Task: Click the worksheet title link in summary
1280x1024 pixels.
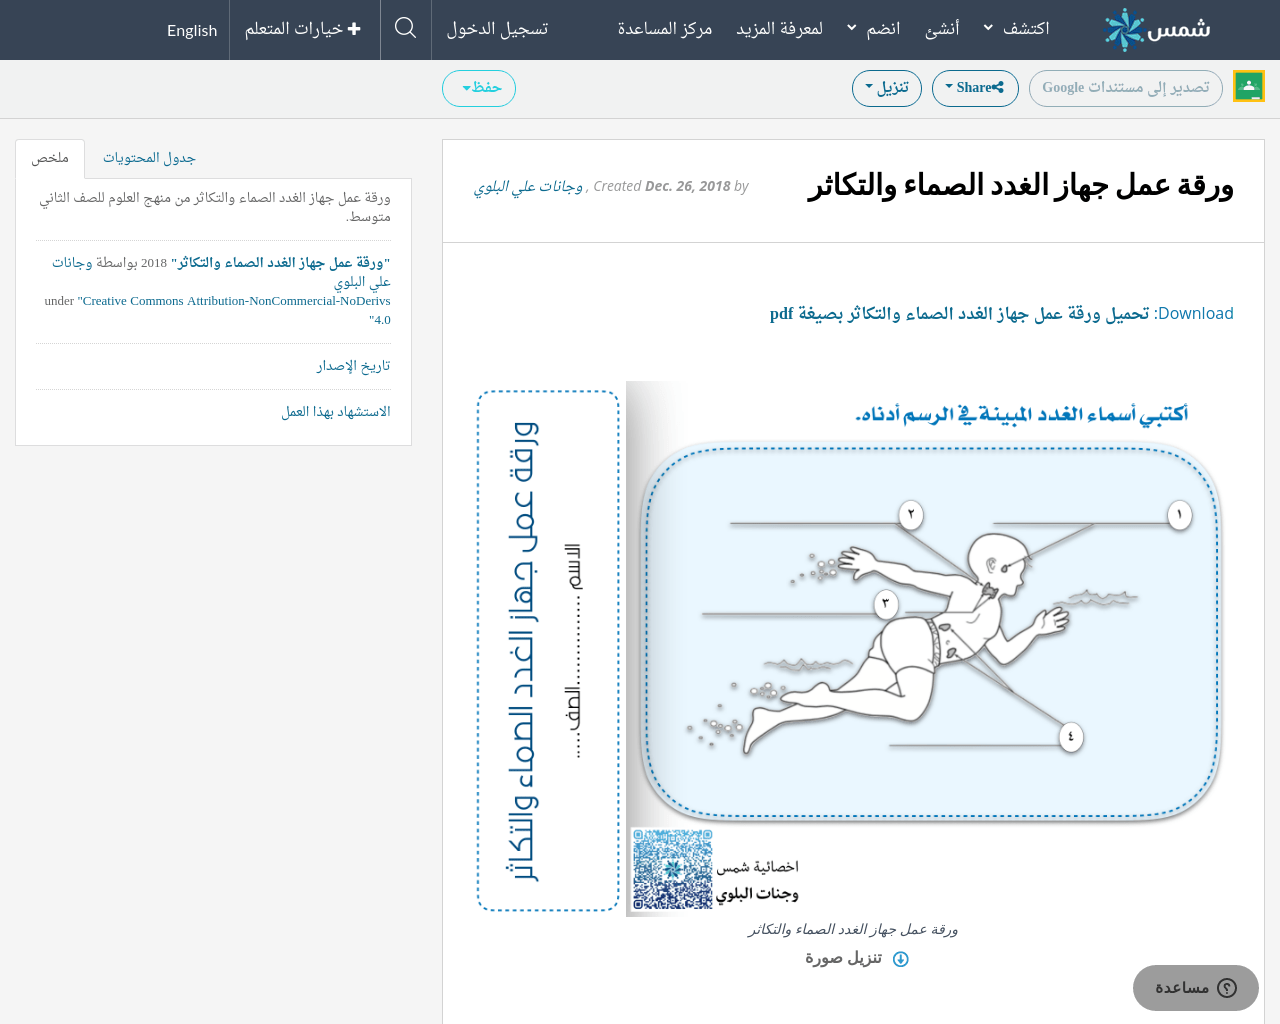Action: pyautogui.click(x=280, y=263)
